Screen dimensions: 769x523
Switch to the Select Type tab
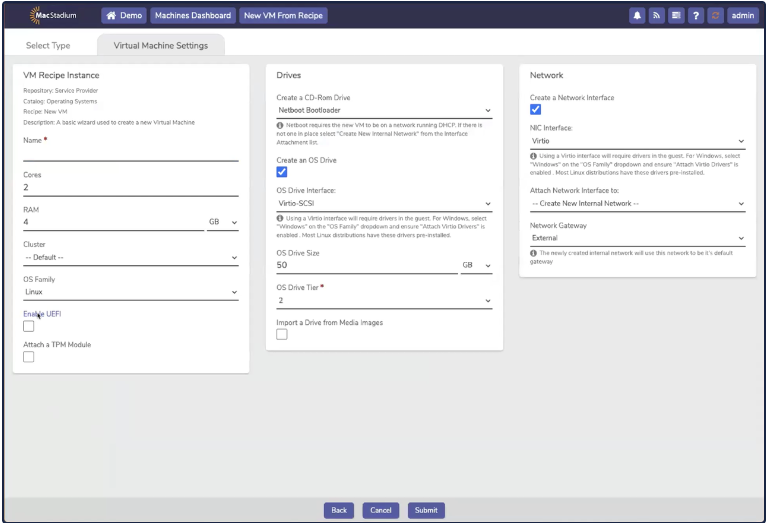[x=48, y=45]
